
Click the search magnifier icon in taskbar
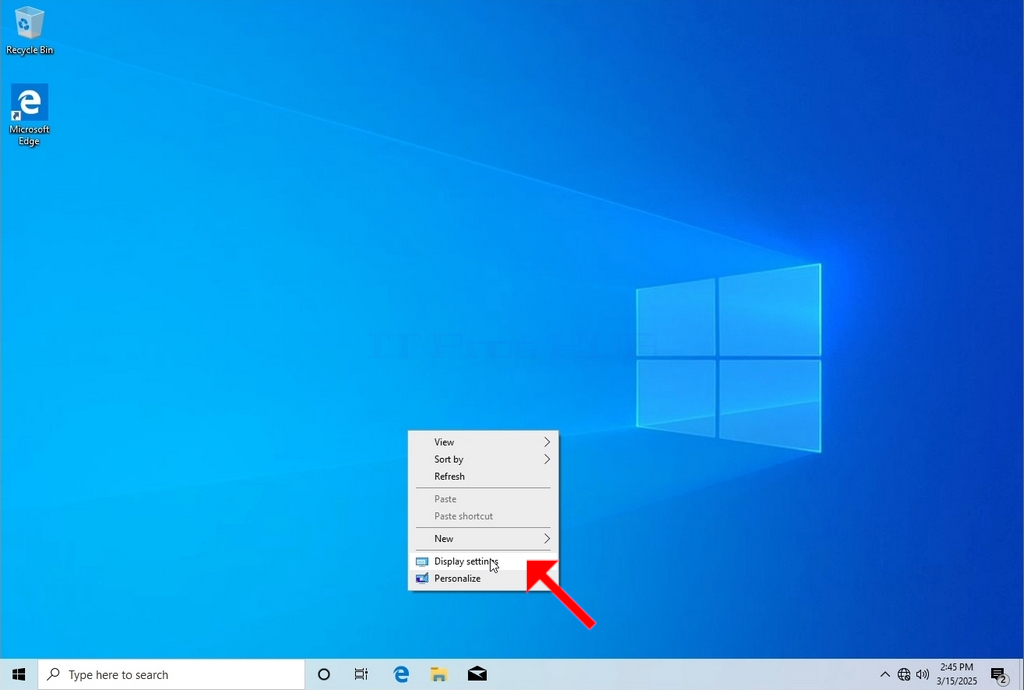coord(54,674)
